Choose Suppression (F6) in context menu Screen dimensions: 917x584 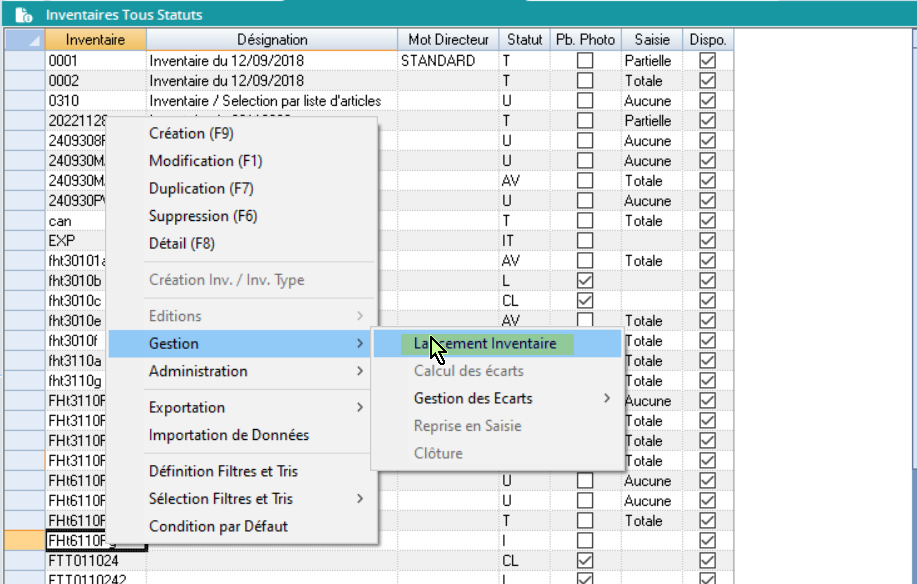pyautogui.click(x=203, y=216)
